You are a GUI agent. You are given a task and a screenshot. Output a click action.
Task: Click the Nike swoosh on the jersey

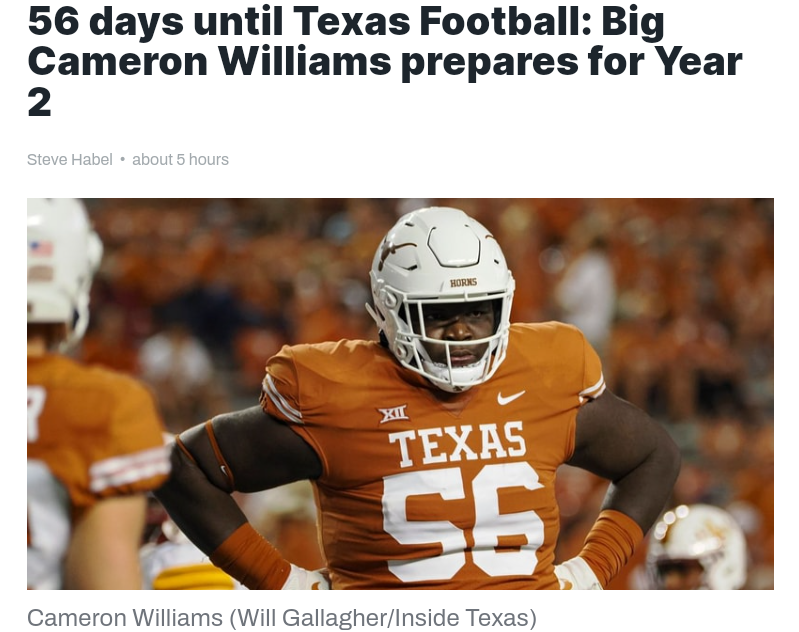[511, 397]
